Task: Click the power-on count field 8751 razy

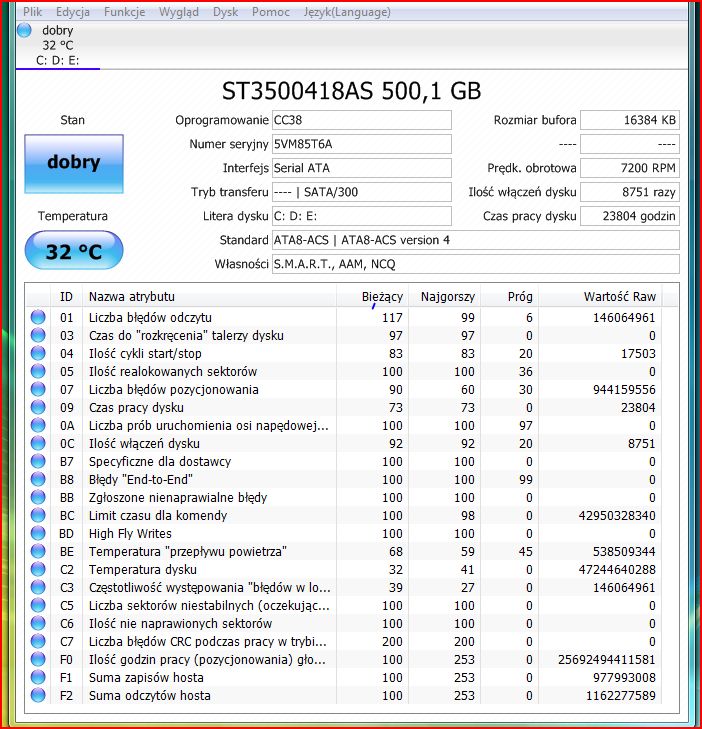Action: pos(629,192)
